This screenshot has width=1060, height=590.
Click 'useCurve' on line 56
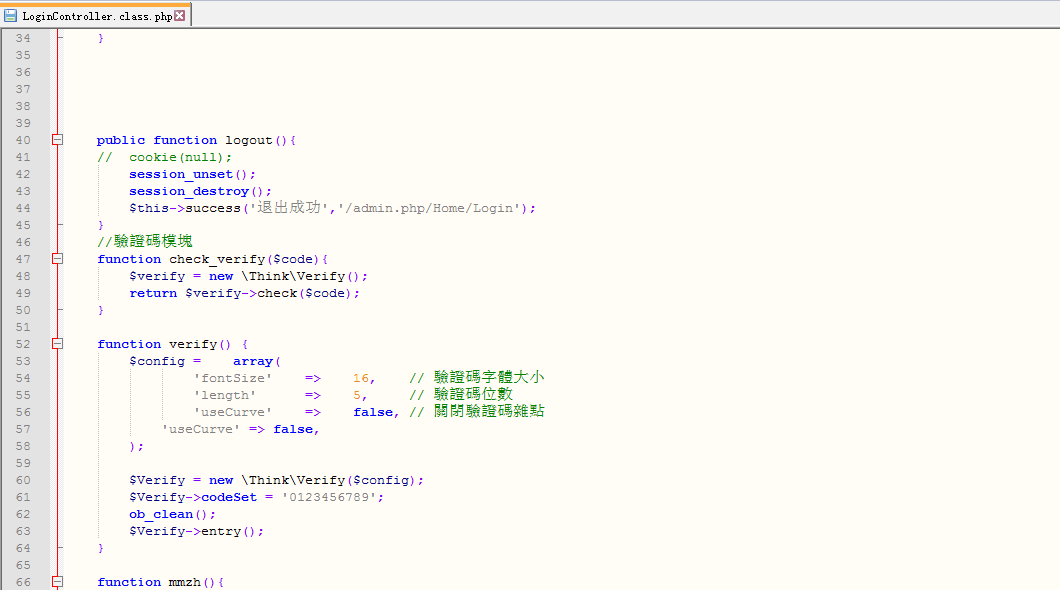tap(233, 412)
